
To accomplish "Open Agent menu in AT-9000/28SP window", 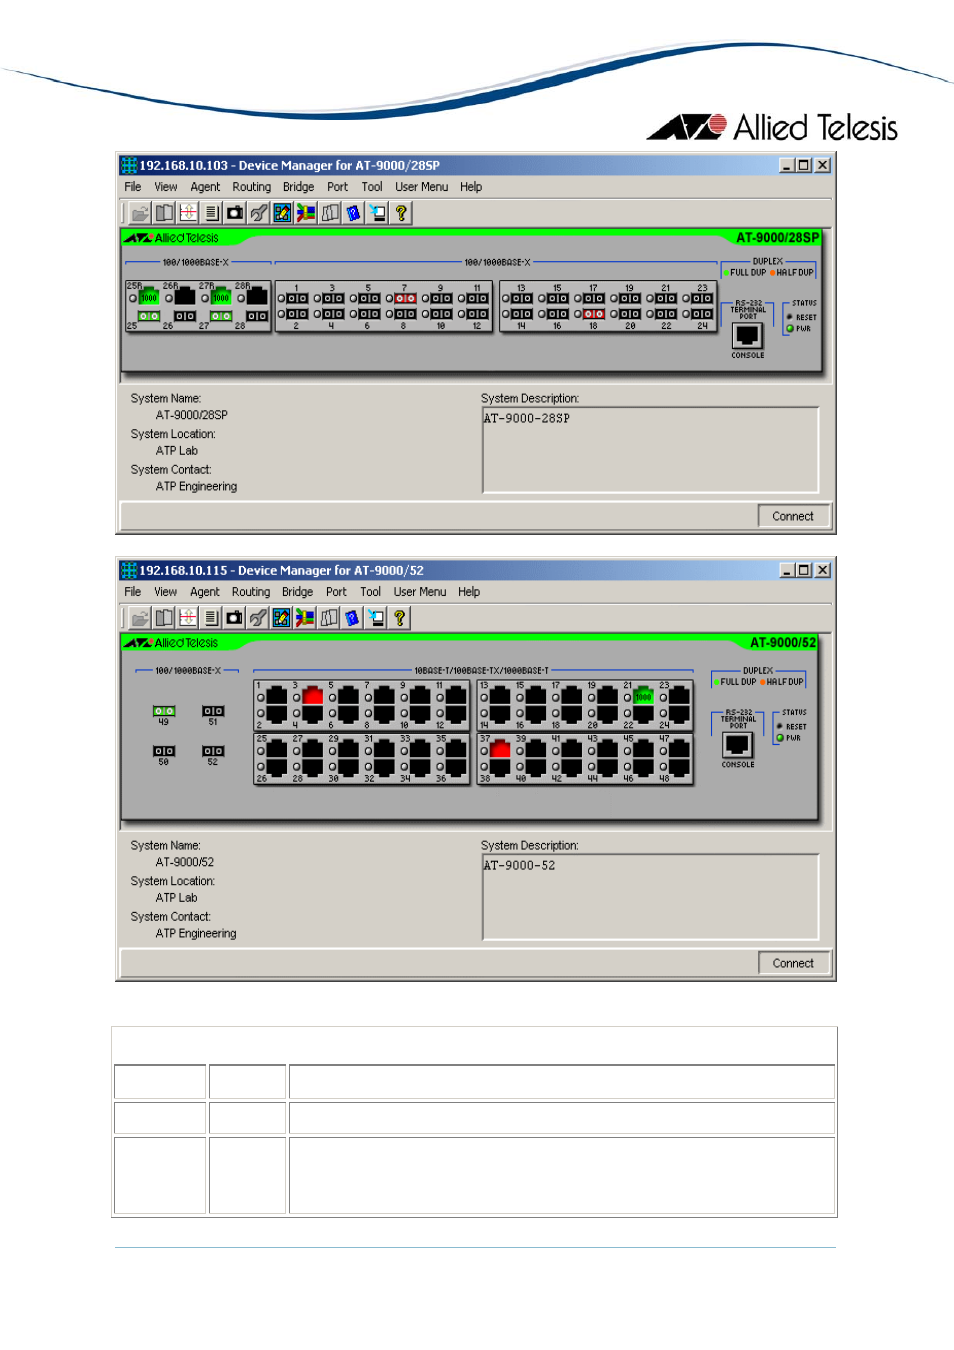I will coord(205,187).
